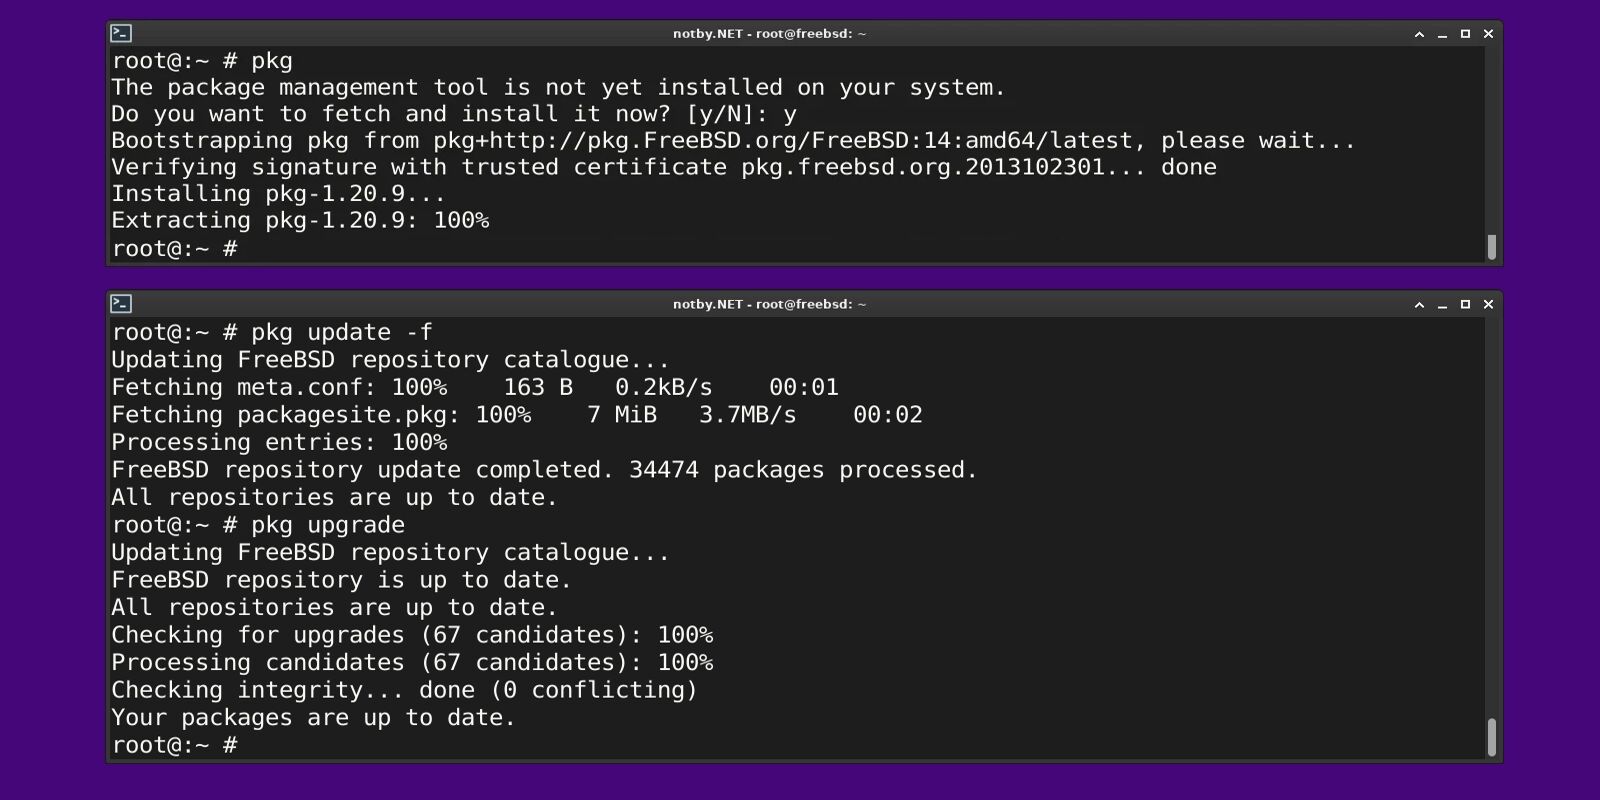
Task: Click the prompt area of the bottom terminal
Action: (175, 744)
